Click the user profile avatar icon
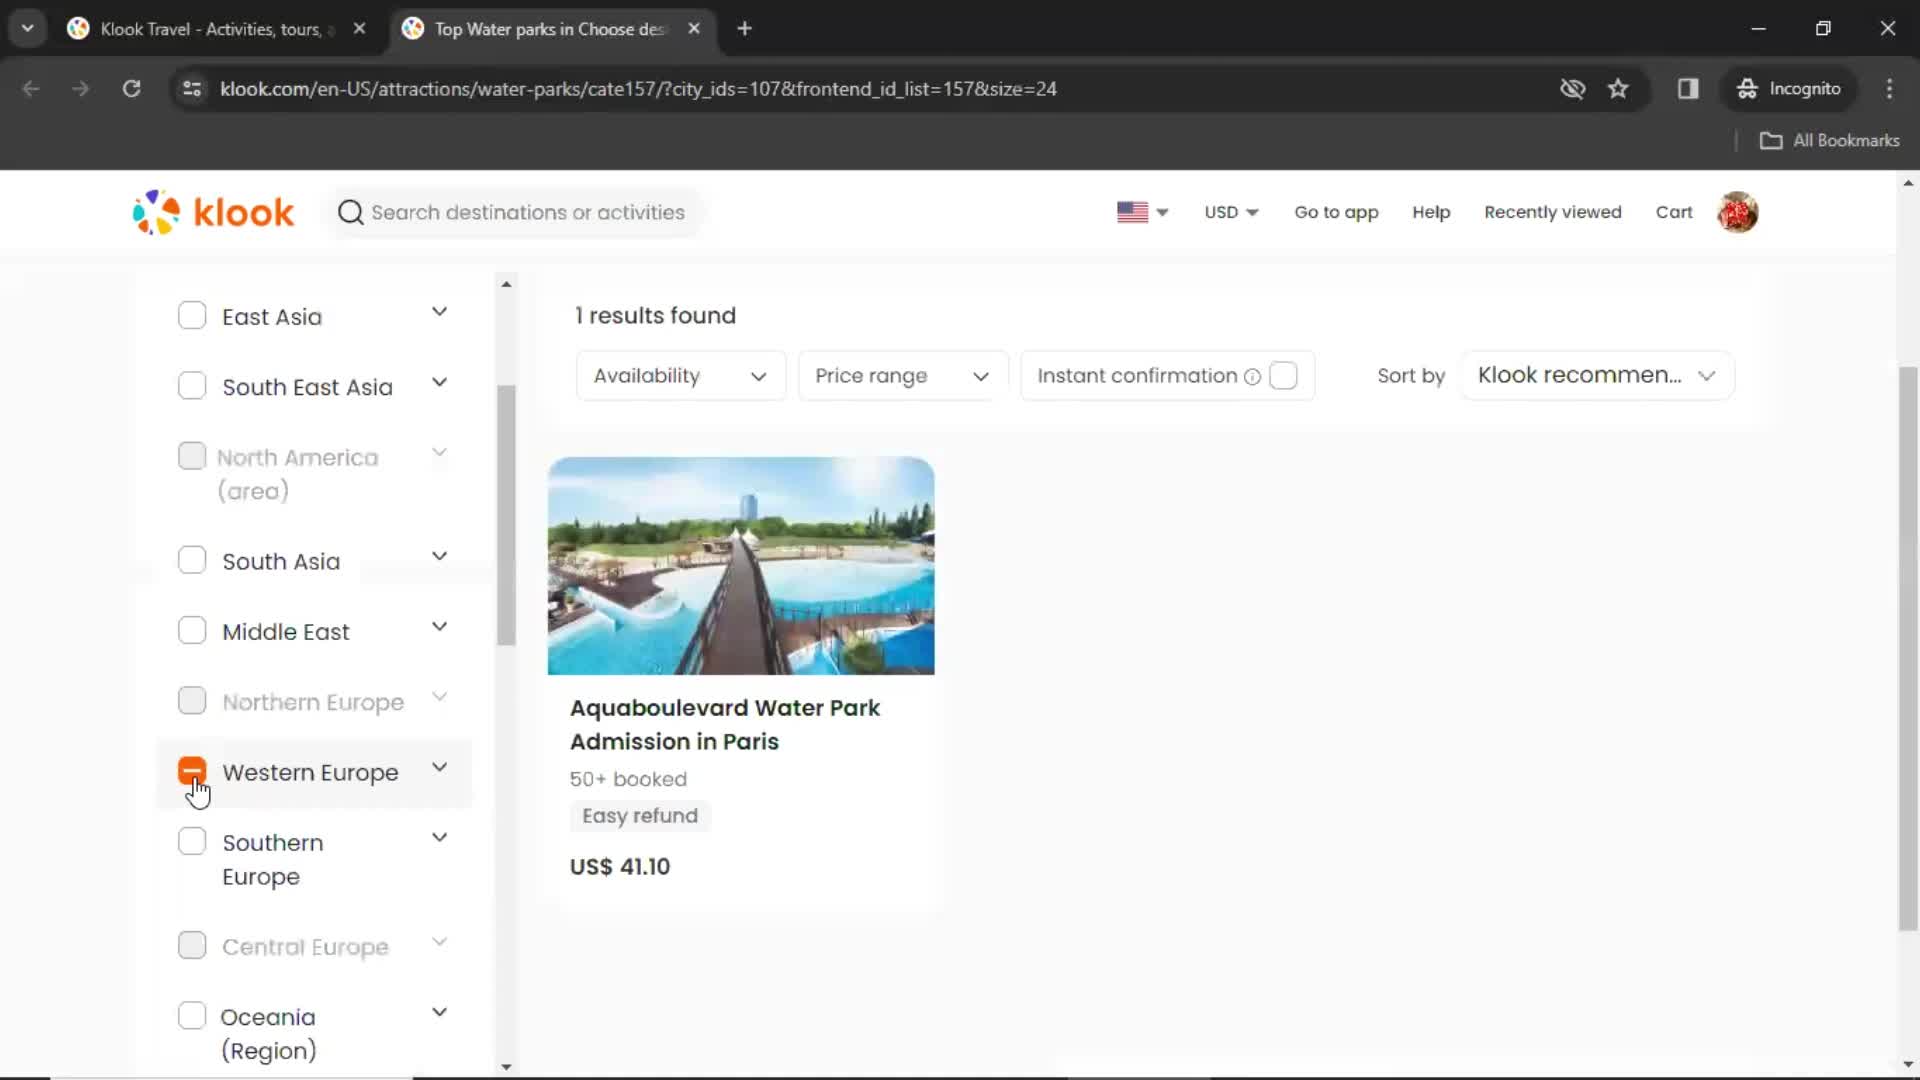 1738,212
